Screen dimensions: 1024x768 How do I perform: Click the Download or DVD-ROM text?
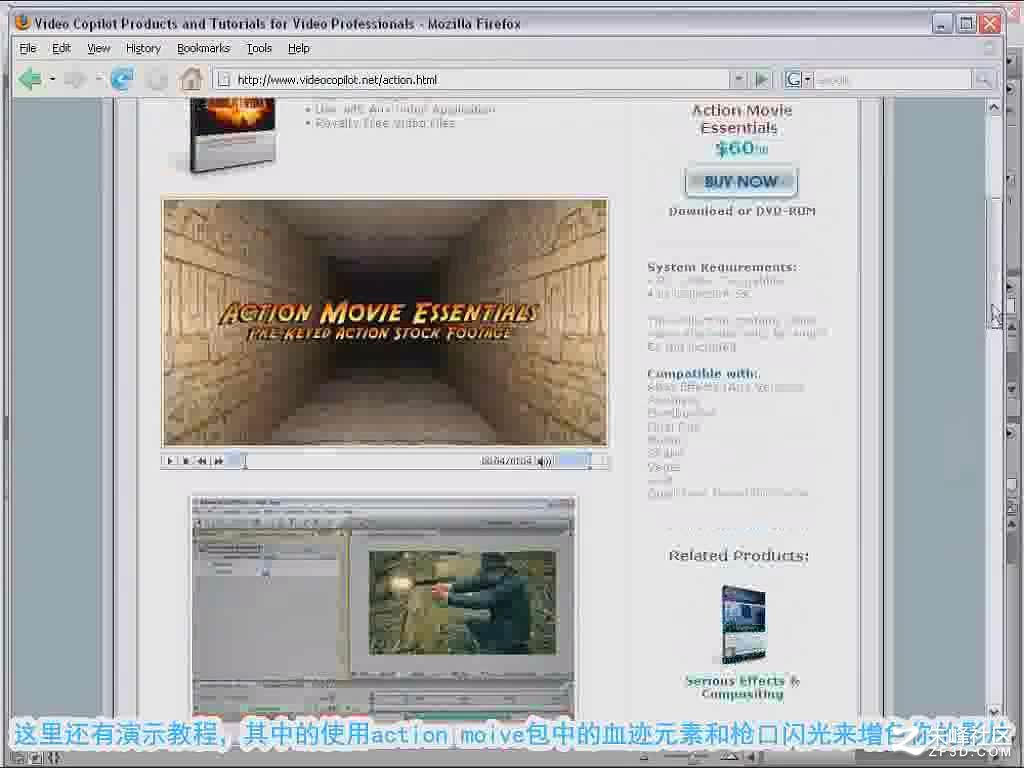pyautogui.click(x=742, y=211)
